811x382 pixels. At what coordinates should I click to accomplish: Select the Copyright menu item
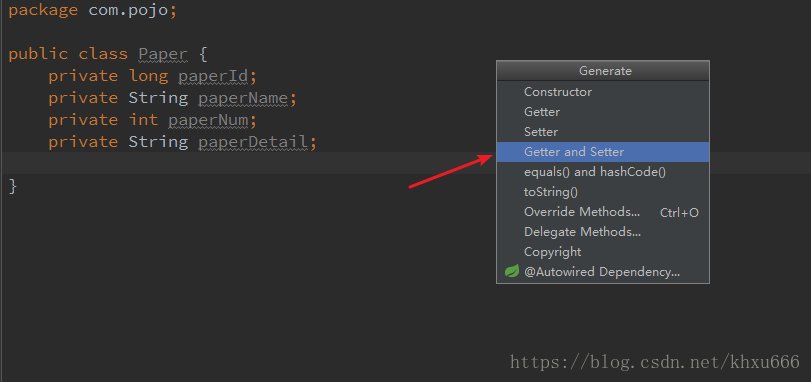[603, 252]
